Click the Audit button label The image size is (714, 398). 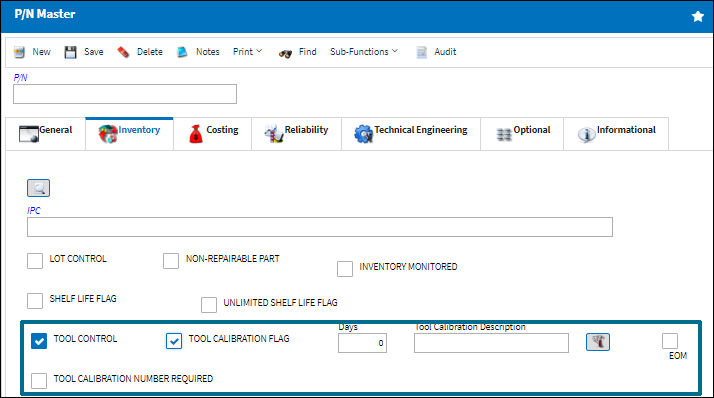[x=445, y=52]
